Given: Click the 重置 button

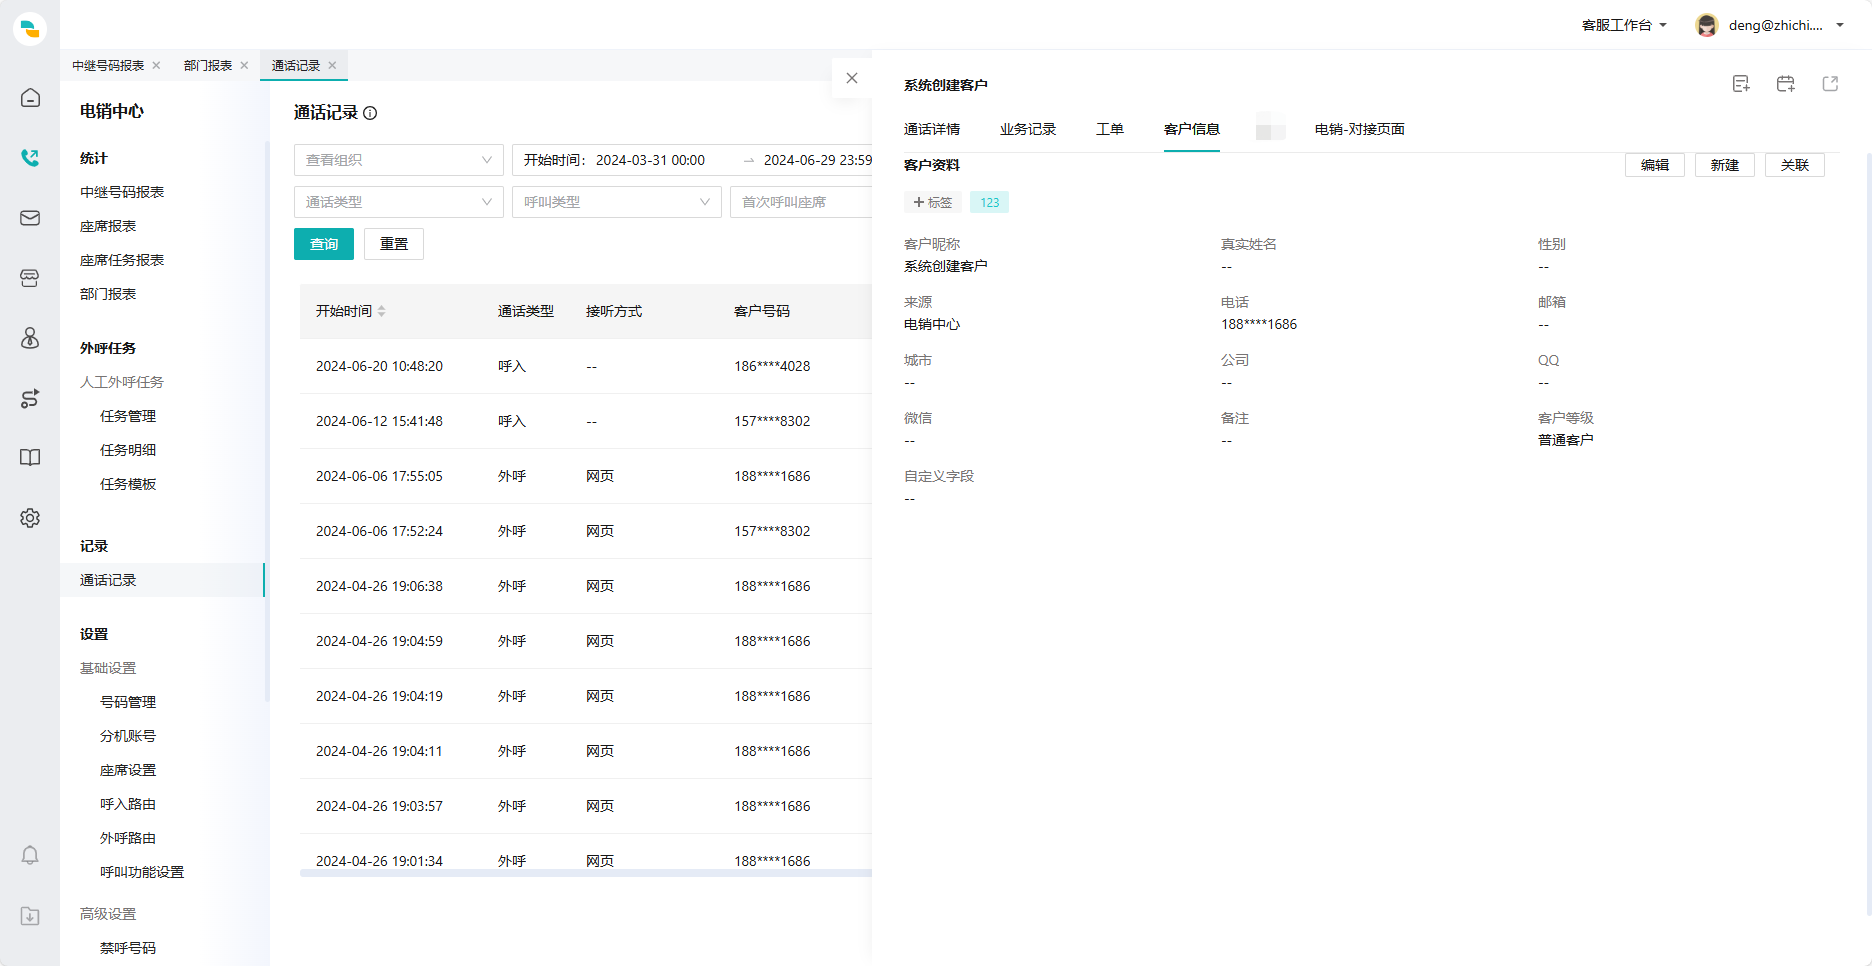Looking at the screenshot, I should [394, 244].
